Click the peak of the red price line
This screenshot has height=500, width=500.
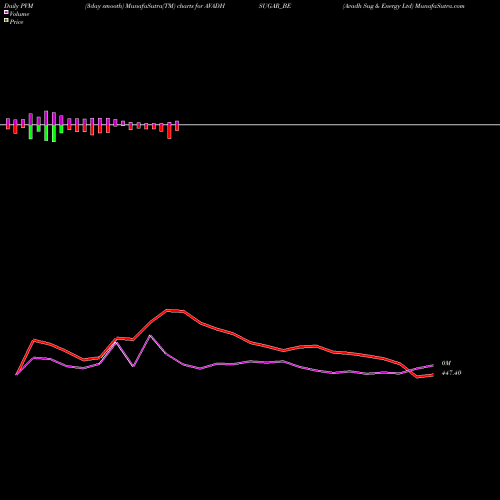167,310
